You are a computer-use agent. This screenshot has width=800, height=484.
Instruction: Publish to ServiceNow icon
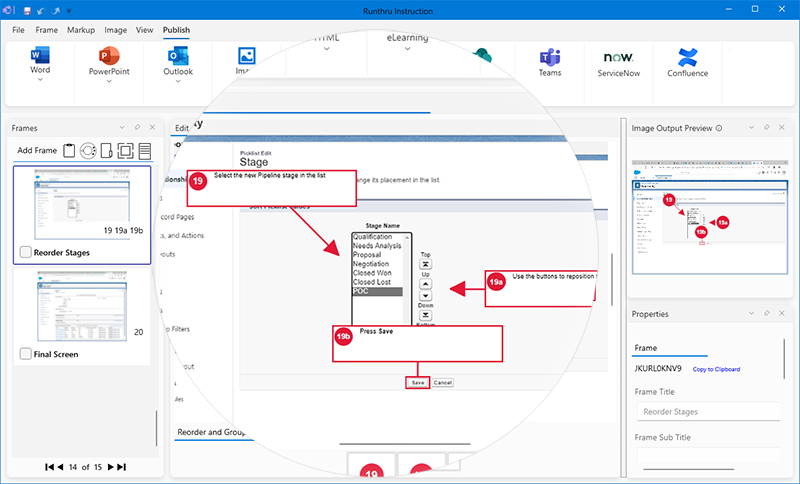pos(618,57)
